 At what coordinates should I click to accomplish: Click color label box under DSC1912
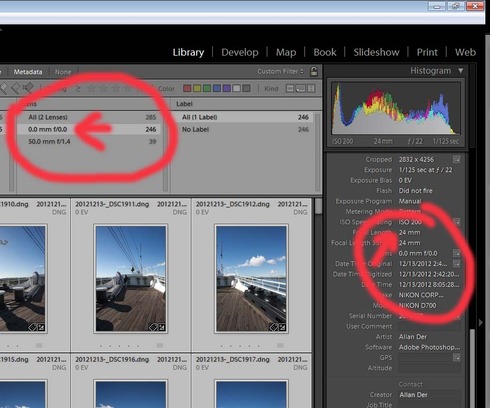(x=280, y=345)
